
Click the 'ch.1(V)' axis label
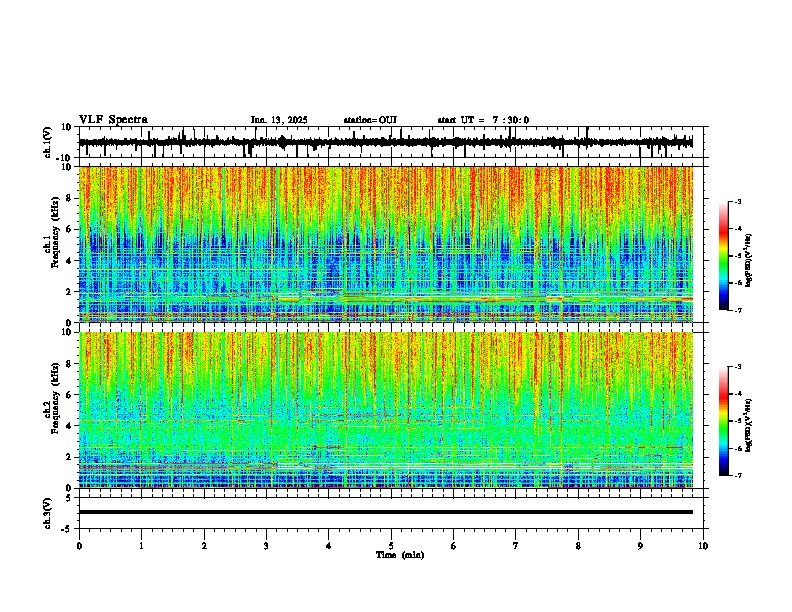pyautogui.click(x=48, y=142)
